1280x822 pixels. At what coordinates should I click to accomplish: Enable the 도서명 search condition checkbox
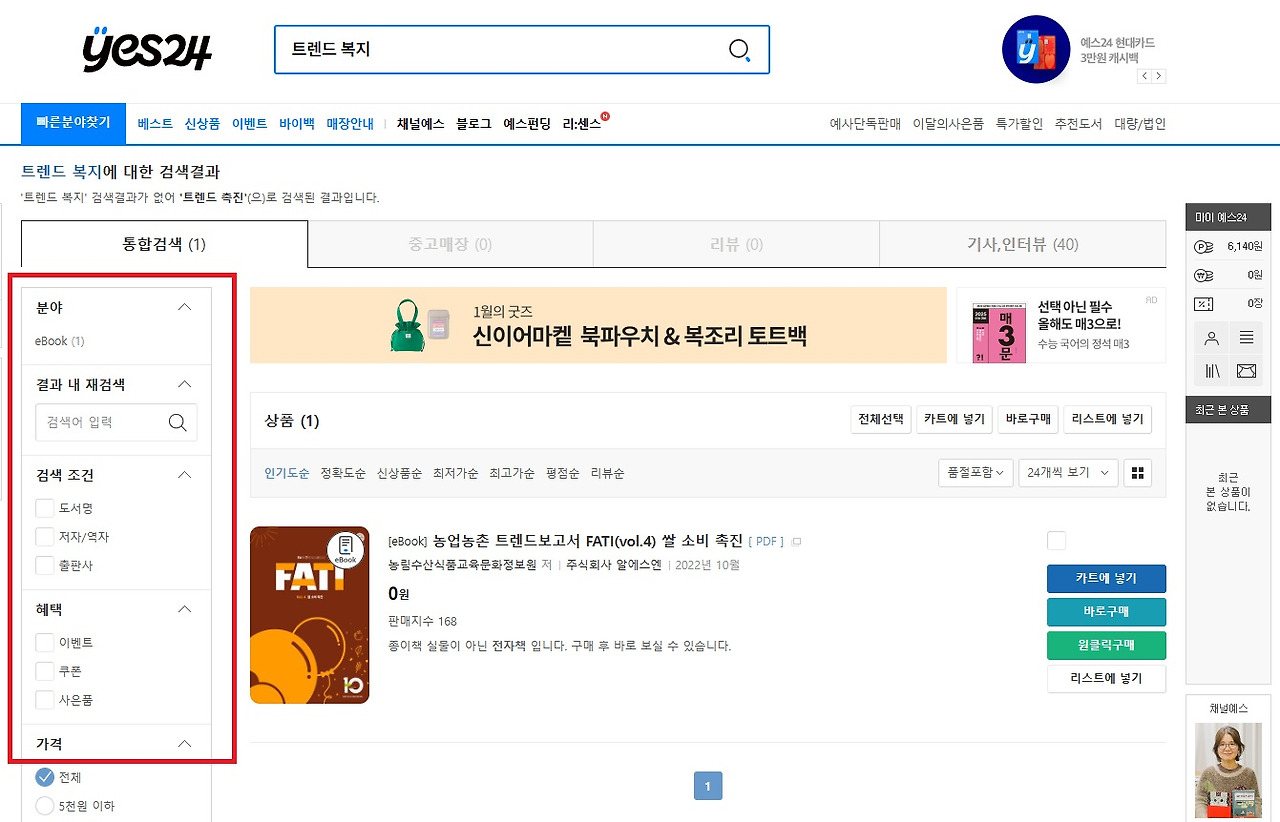coord(44,508)
